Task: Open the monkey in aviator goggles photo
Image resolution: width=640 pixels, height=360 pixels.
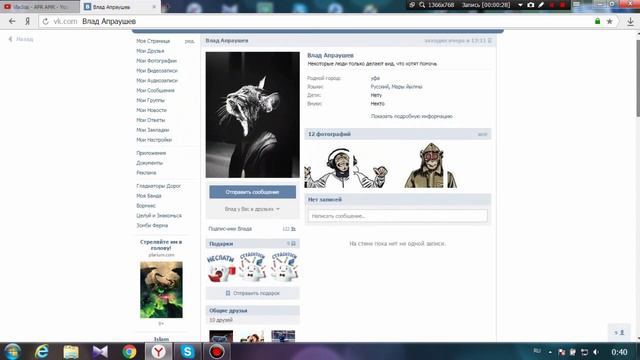Action: coord(430,165)
